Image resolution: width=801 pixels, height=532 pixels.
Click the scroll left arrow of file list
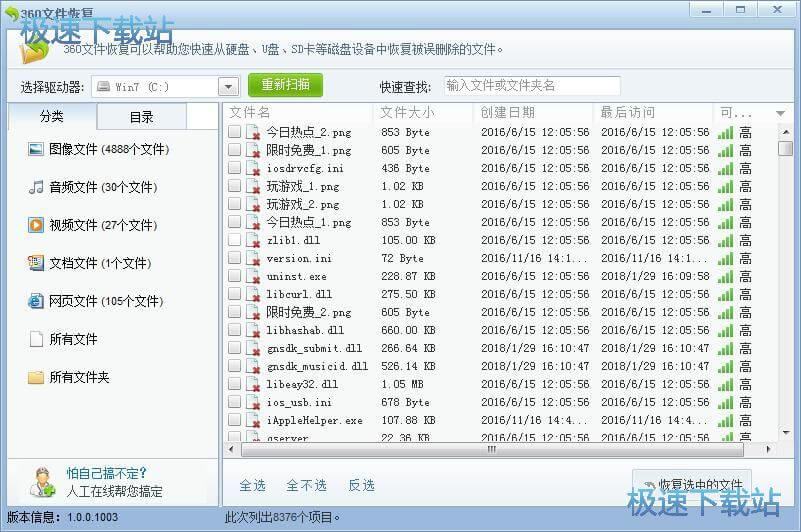[231, 450]
